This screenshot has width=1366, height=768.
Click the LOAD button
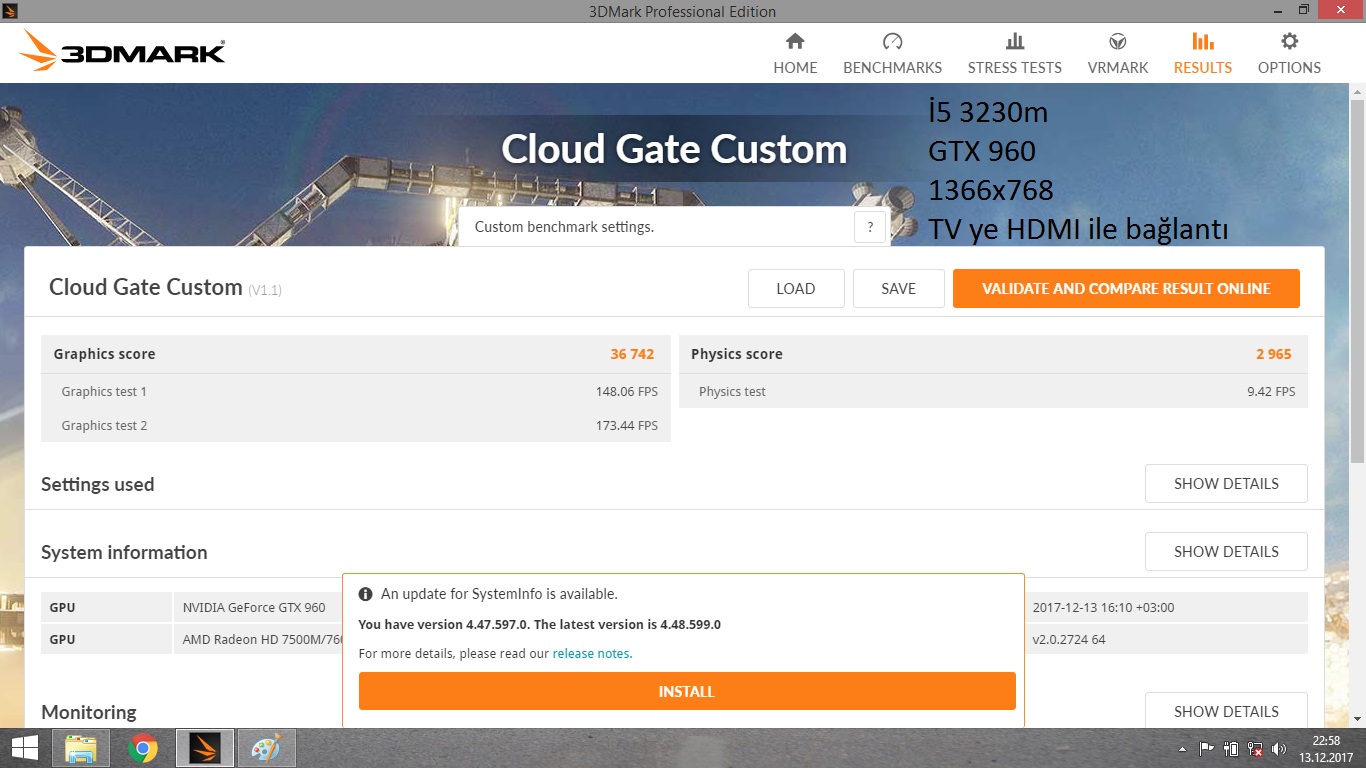[x=796, y=288]
